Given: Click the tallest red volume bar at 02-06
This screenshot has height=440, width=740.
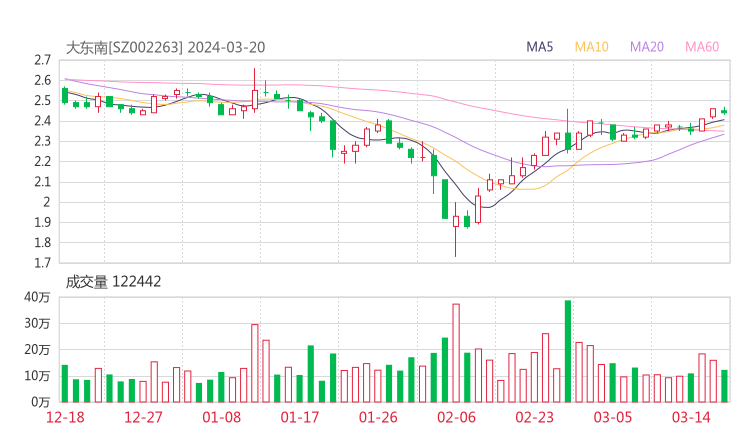Looking at the screenshot, I should [456, 353].
